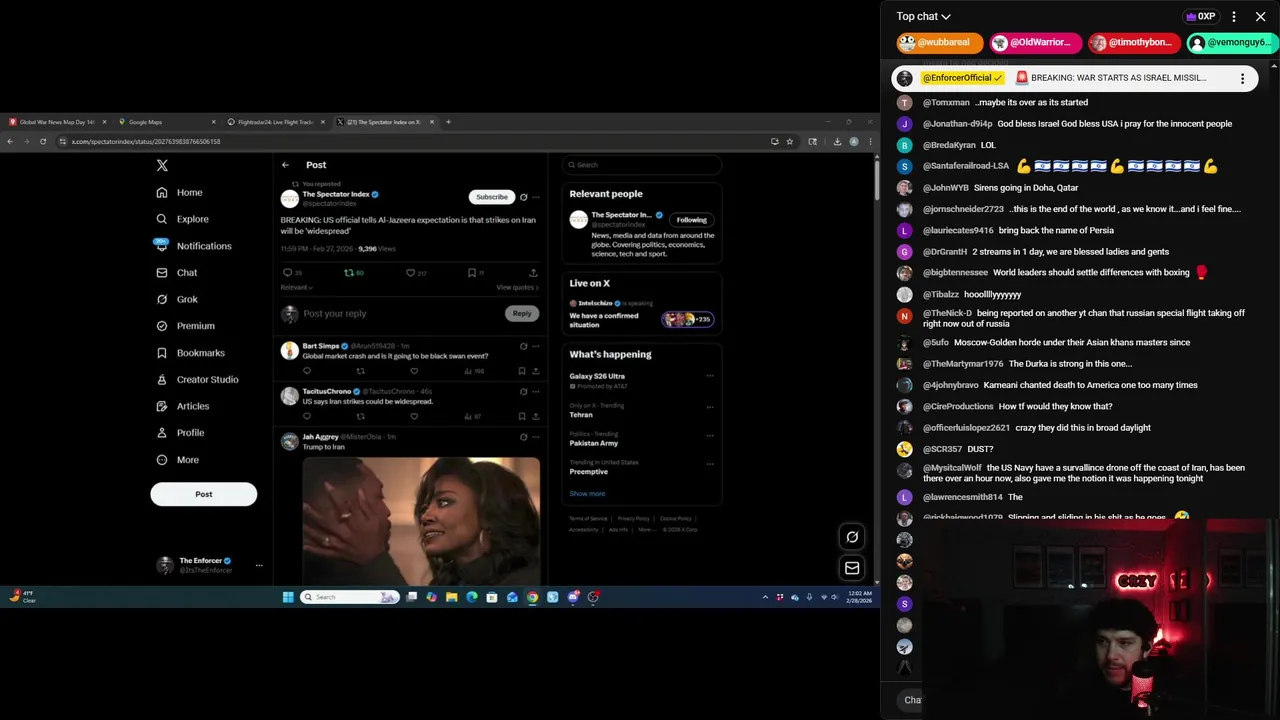Bookmark page with address bar star
1280x720 pixels.
point(789,142)
